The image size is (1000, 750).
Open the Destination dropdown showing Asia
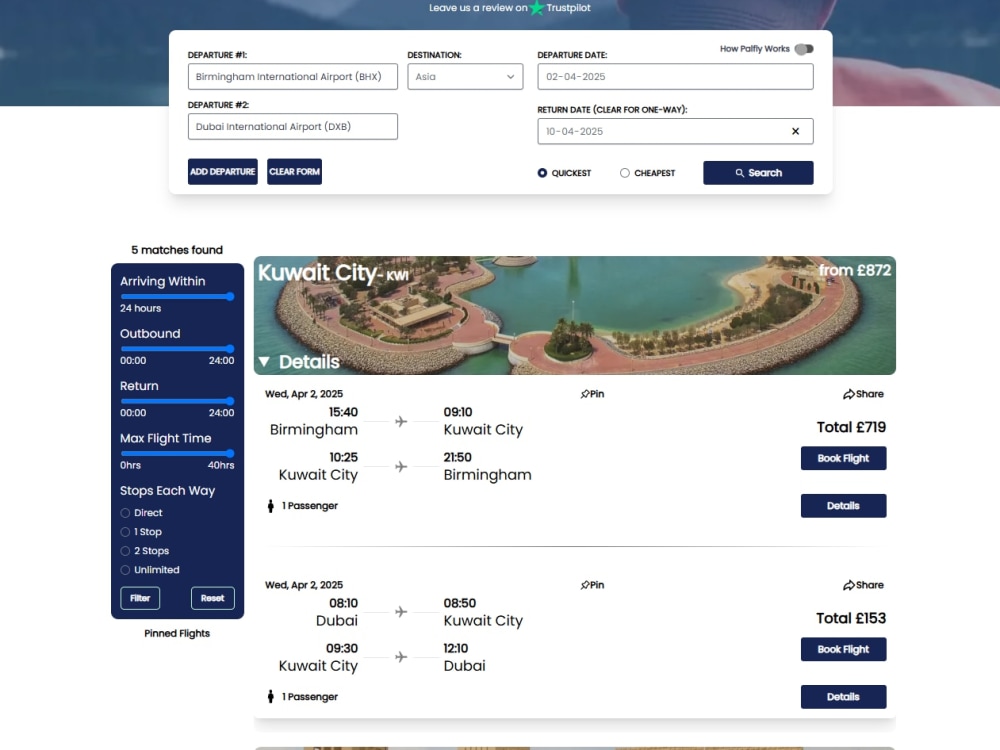point(465,77)
